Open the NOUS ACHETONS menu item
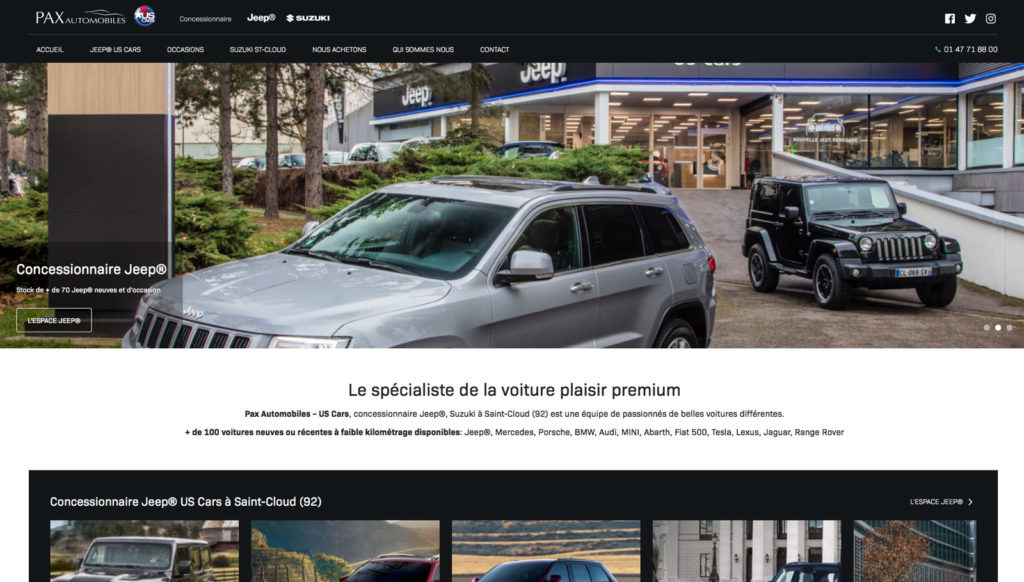 (339, 50)
